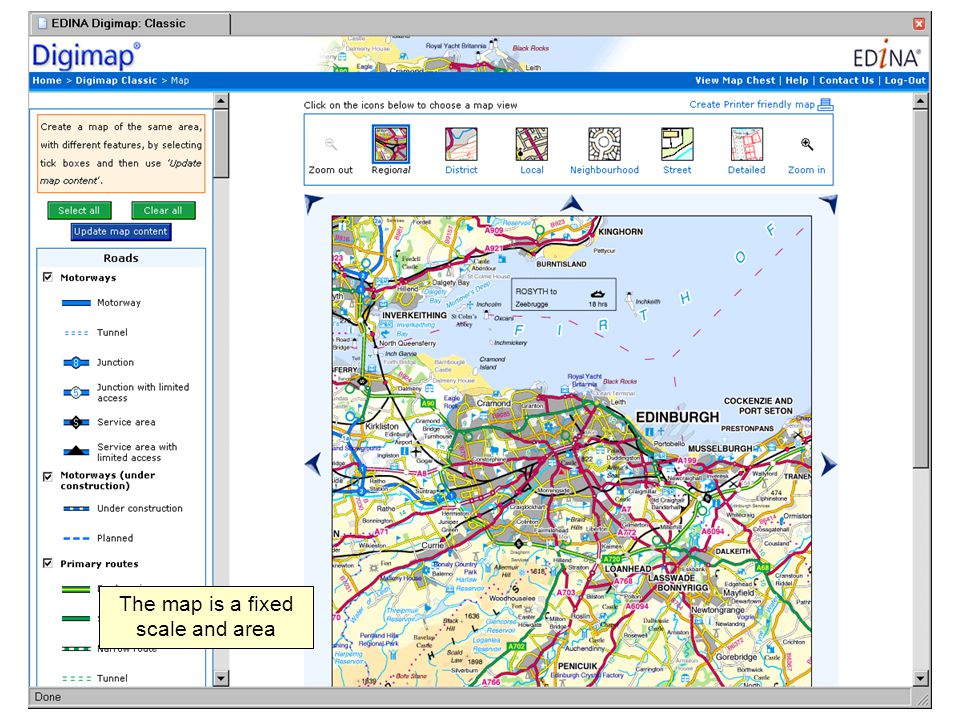Click legend panel scroll down arrow
This screenshot has height=720, width=960.
(x=221, y=678)
